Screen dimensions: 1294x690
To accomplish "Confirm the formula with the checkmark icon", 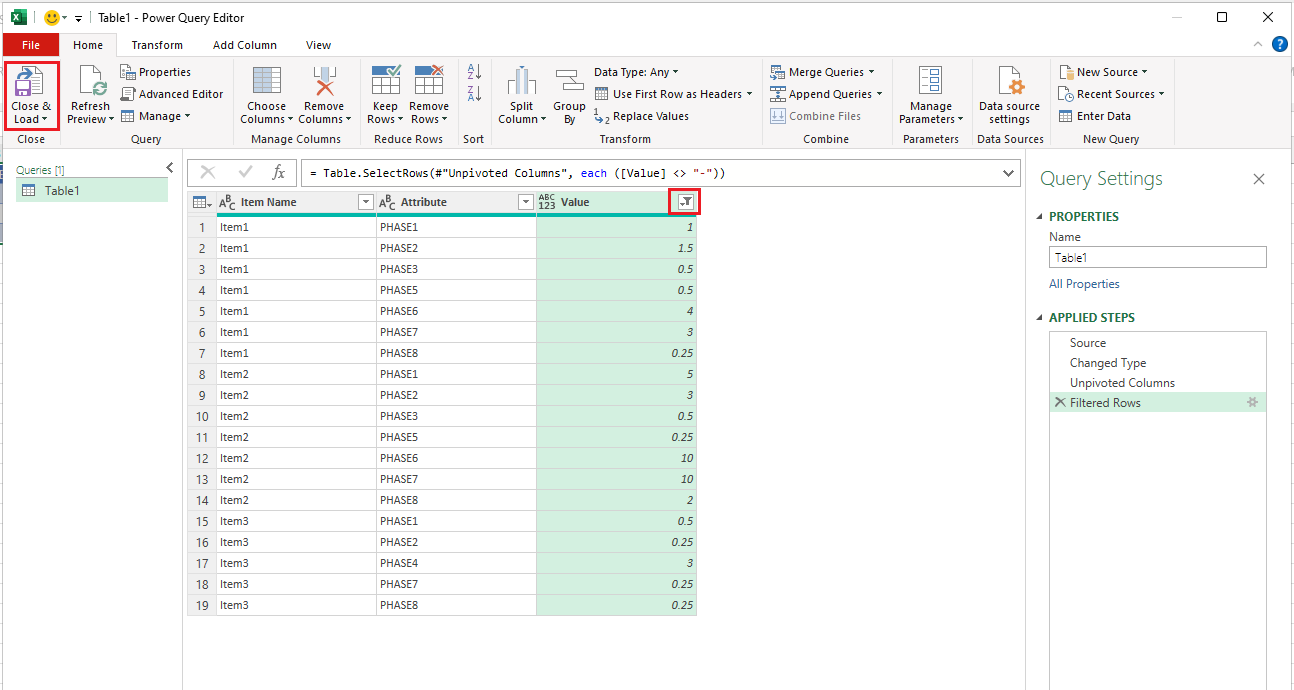I will tap(245, 173).
